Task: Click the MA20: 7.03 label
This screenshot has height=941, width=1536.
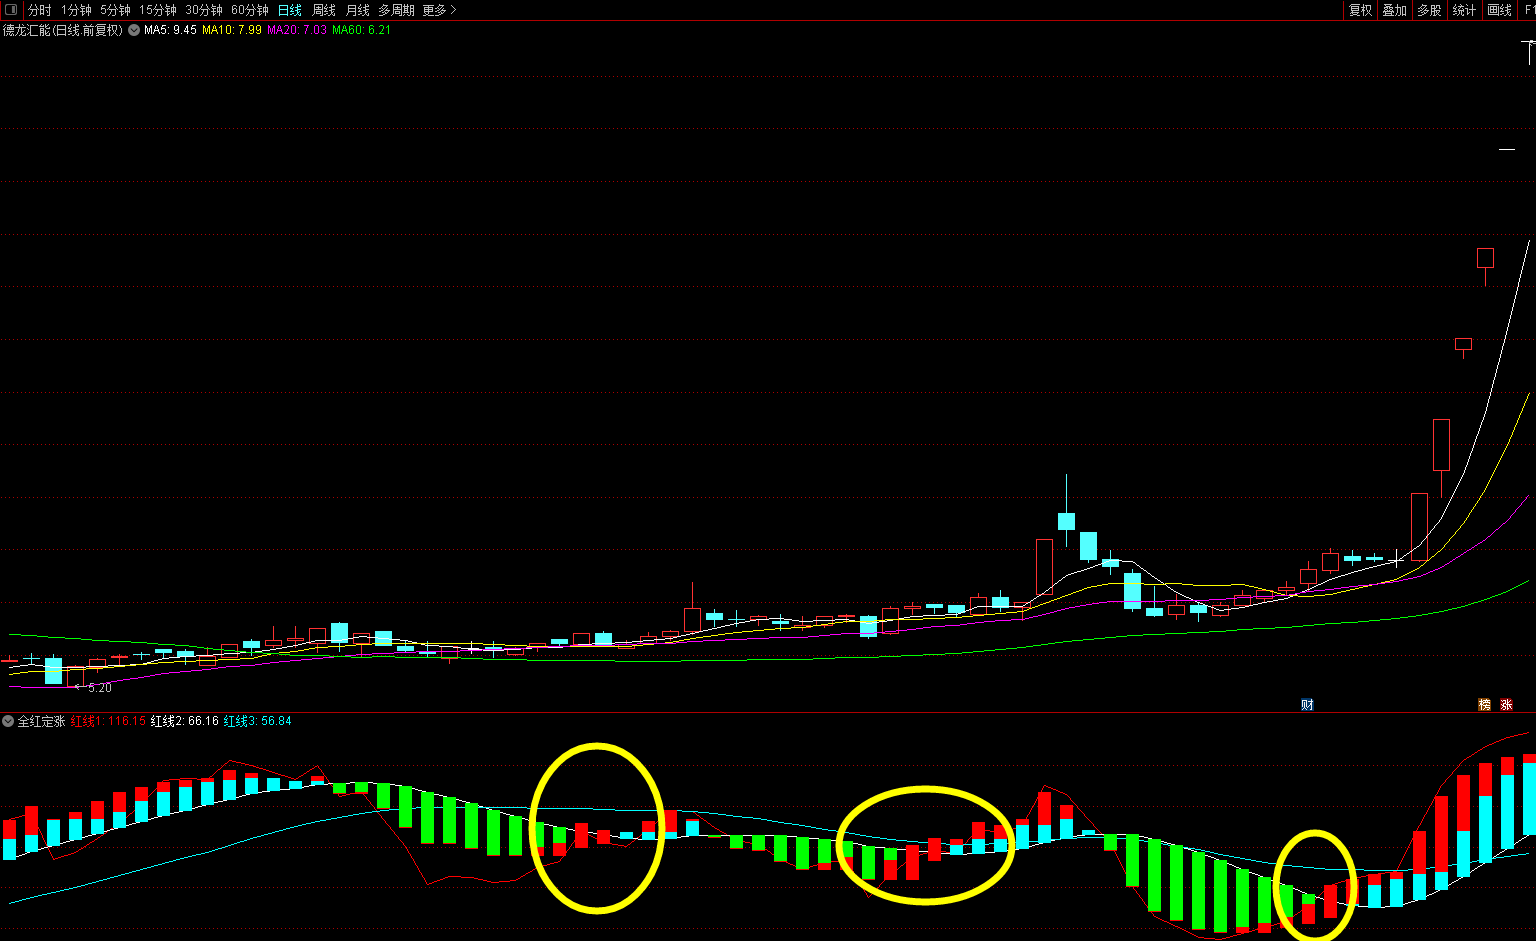Action: 297,30
